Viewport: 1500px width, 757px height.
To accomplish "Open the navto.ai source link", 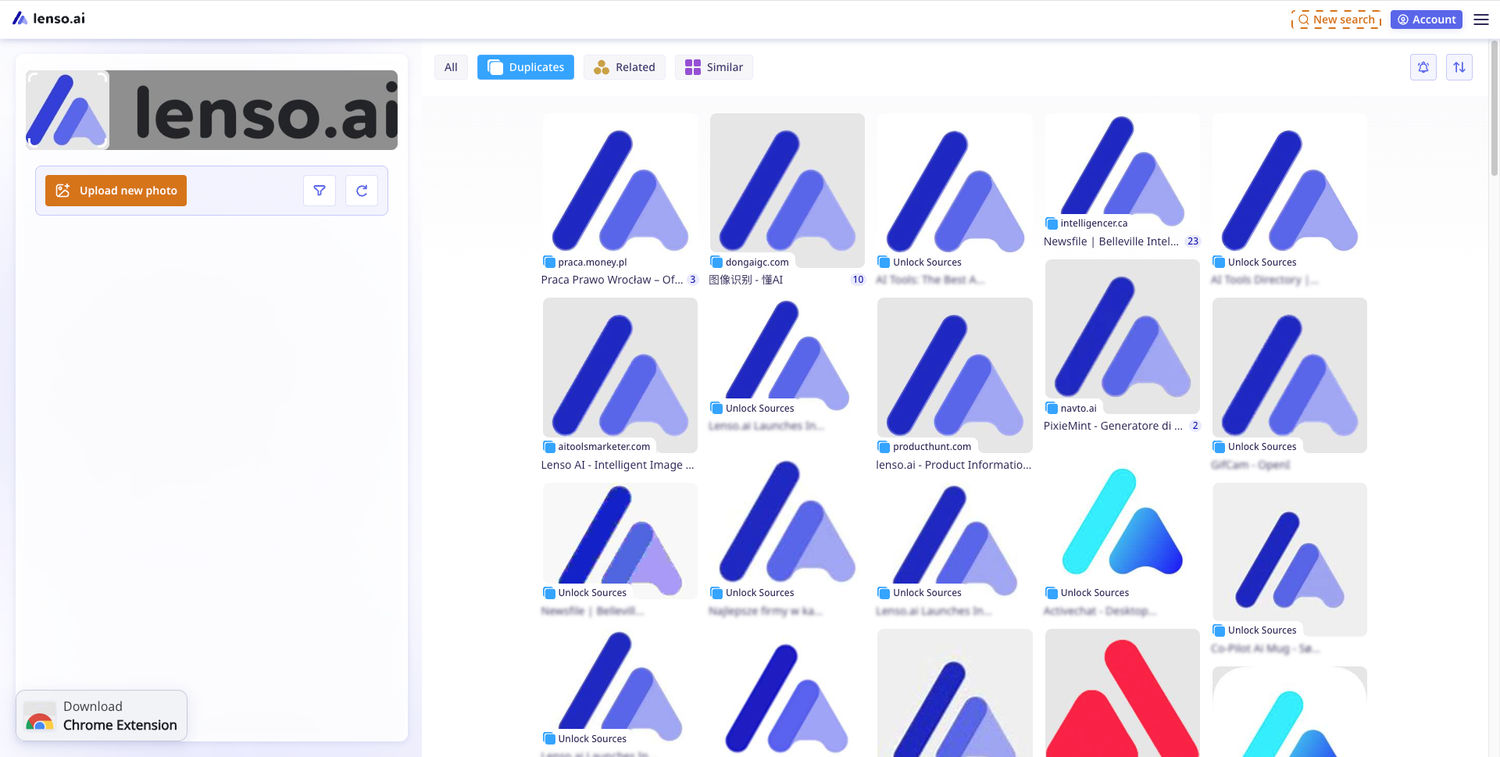I will point(1079,408).
